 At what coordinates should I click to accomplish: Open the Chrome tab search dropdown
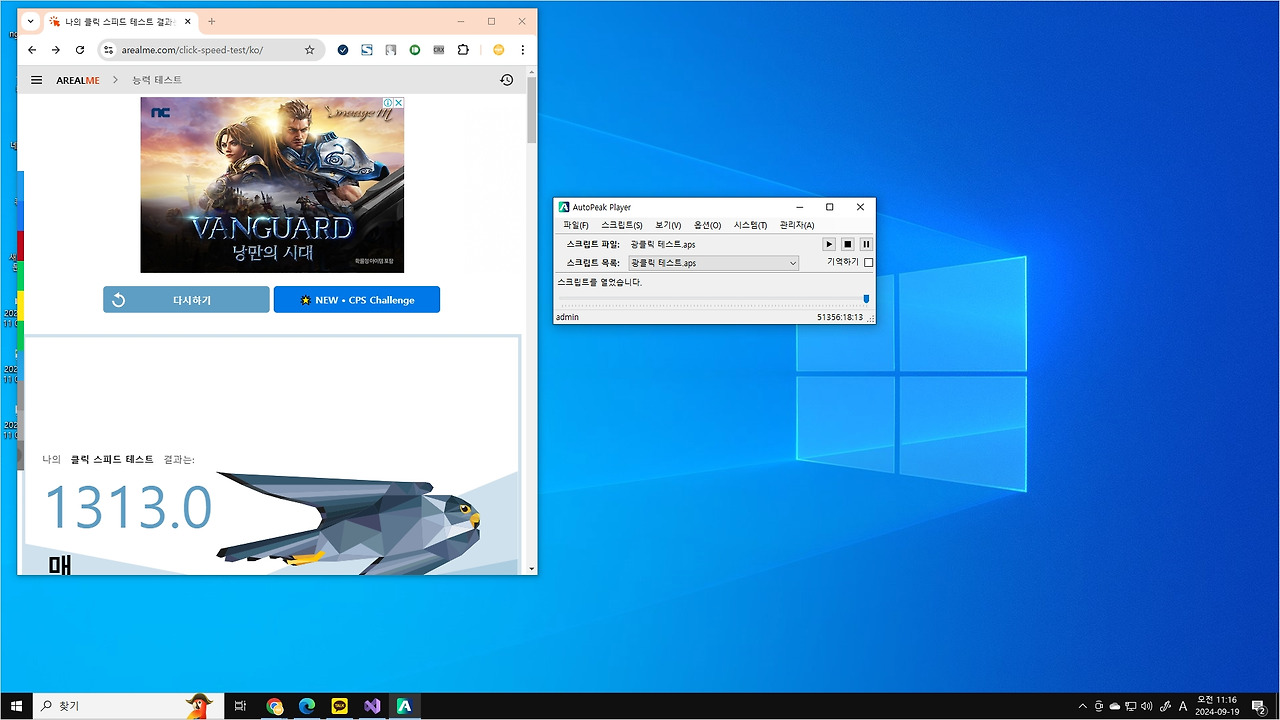31,21
